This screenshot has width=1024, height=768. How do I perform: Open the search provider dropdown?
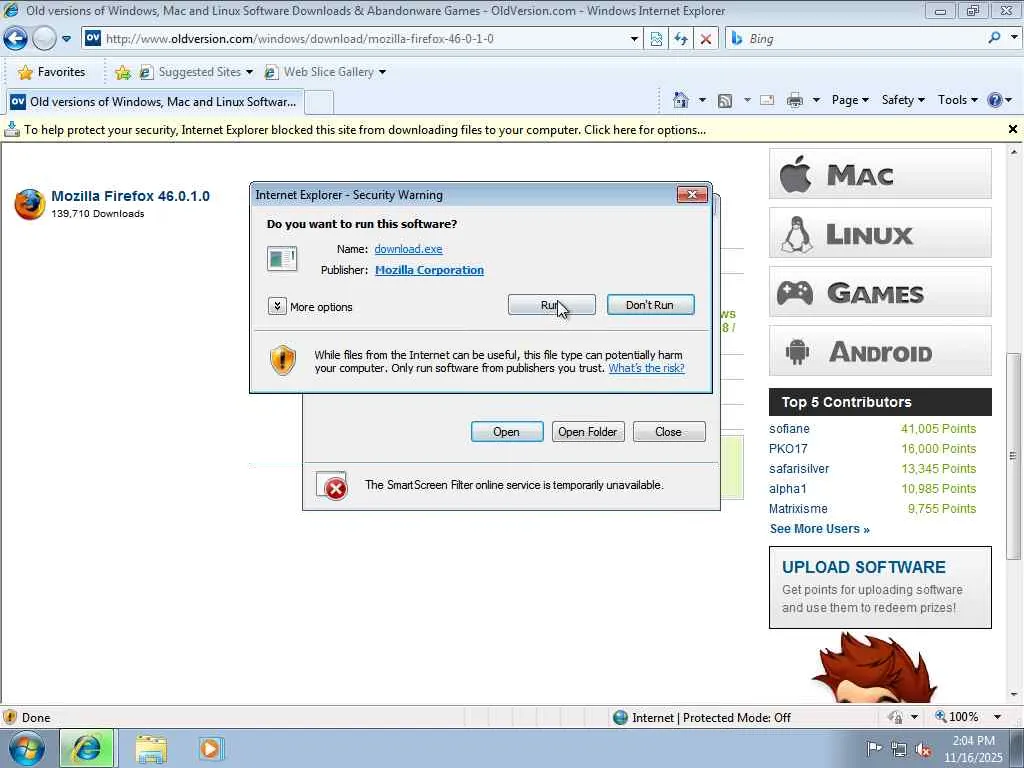tap(1014, 38)
